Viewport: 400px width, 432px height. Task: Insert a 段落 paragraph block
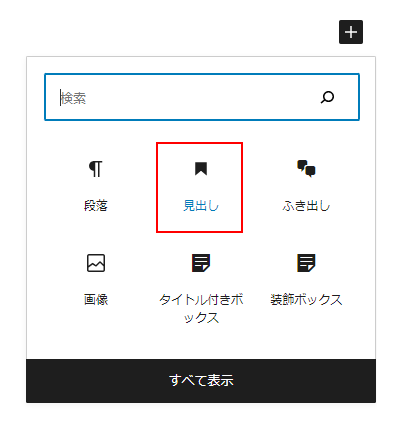coord(96,187)
